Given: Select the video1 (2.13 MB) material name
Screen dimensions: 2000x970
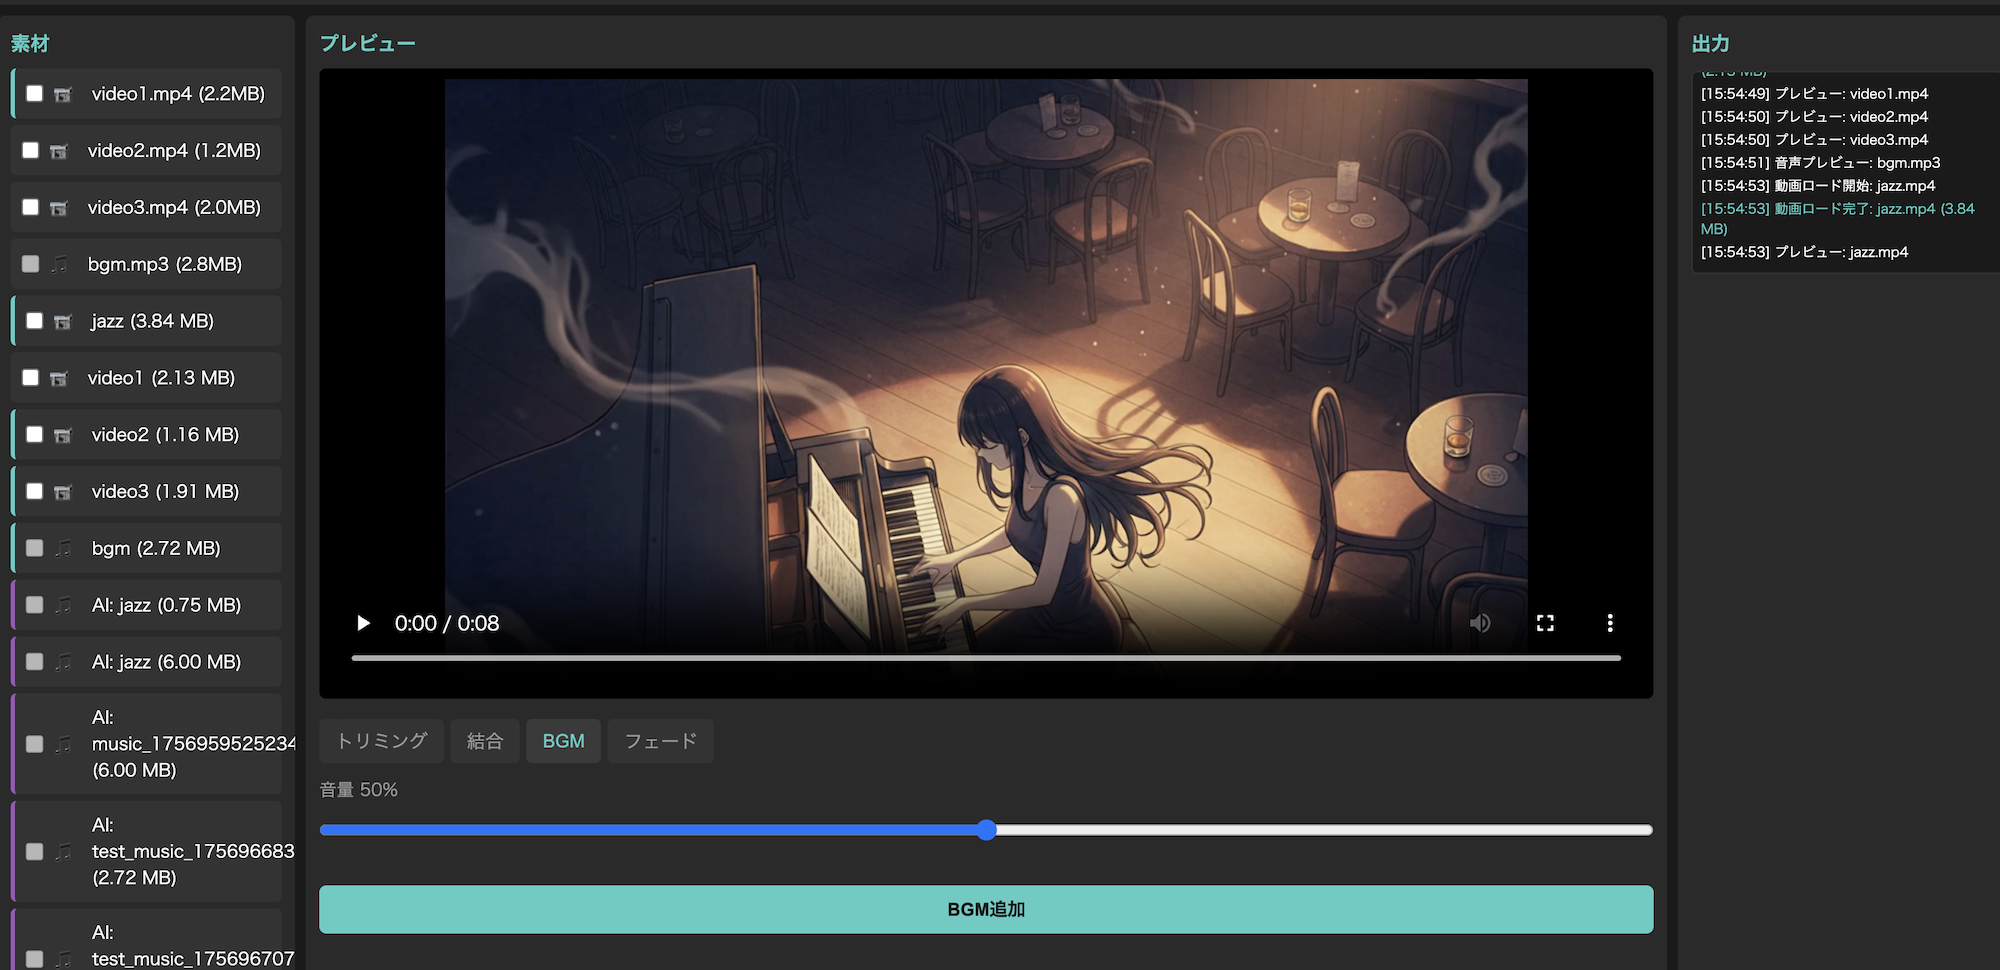Looking at the screenshot, I should pyautogui.click(x=161, y=378).
